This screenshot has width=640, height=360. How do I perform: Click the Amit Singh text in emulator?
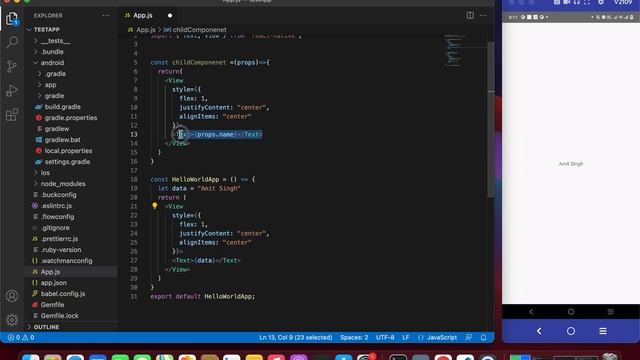571,164
